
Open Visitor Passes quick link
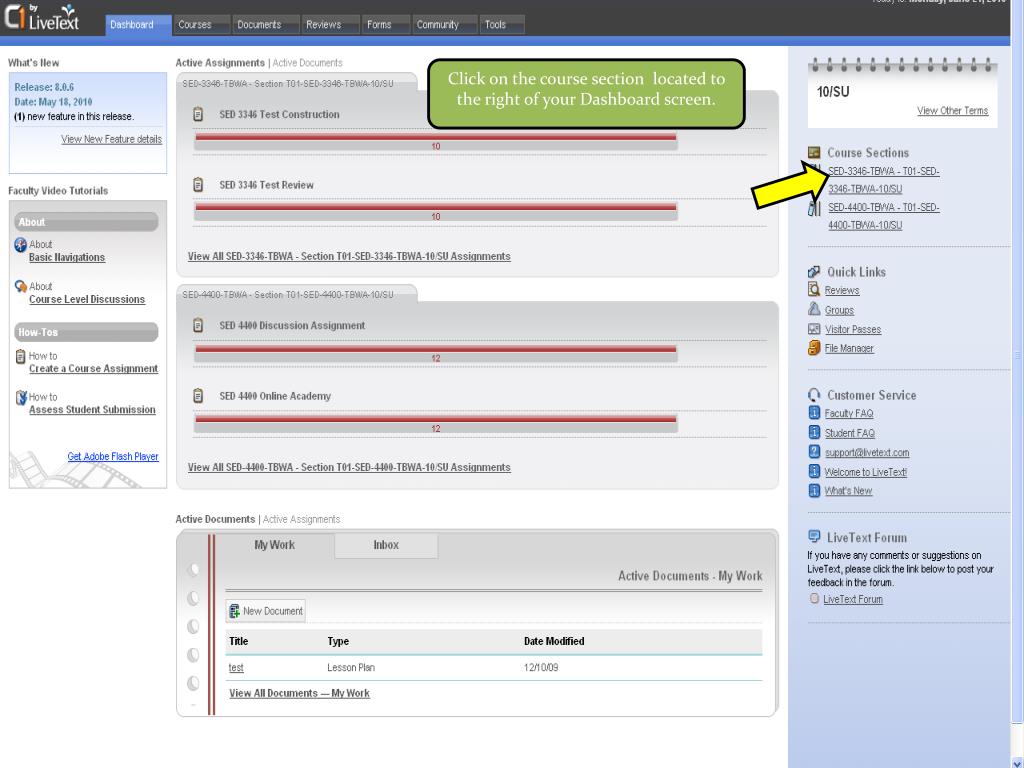(853, 329)
